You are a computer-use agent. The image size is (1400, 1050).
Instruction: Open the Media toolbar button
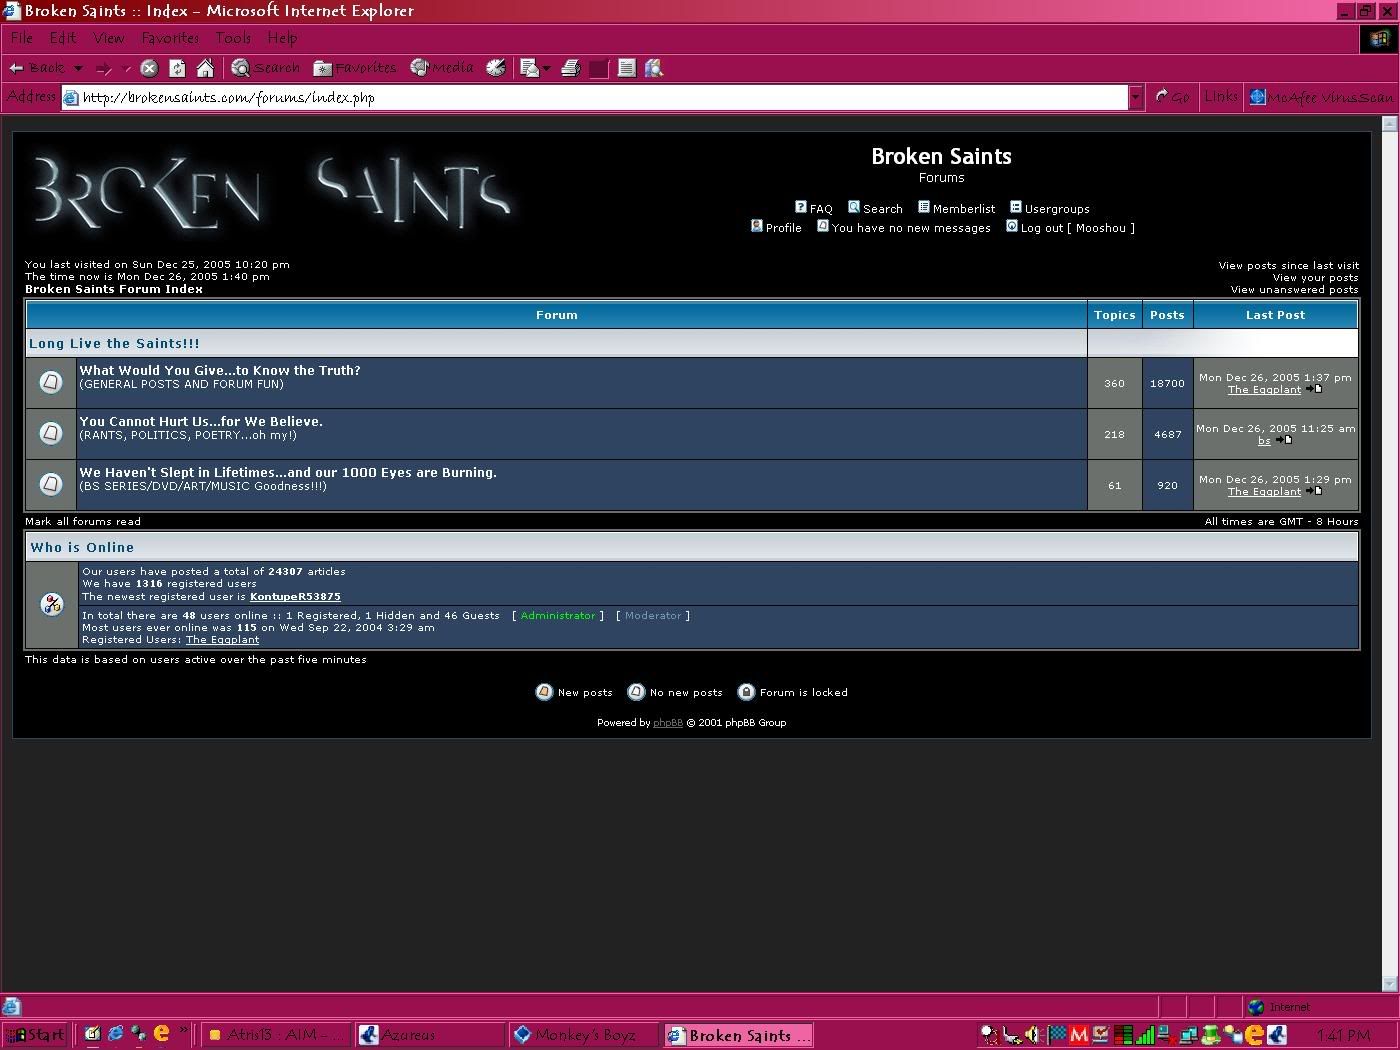442,68
